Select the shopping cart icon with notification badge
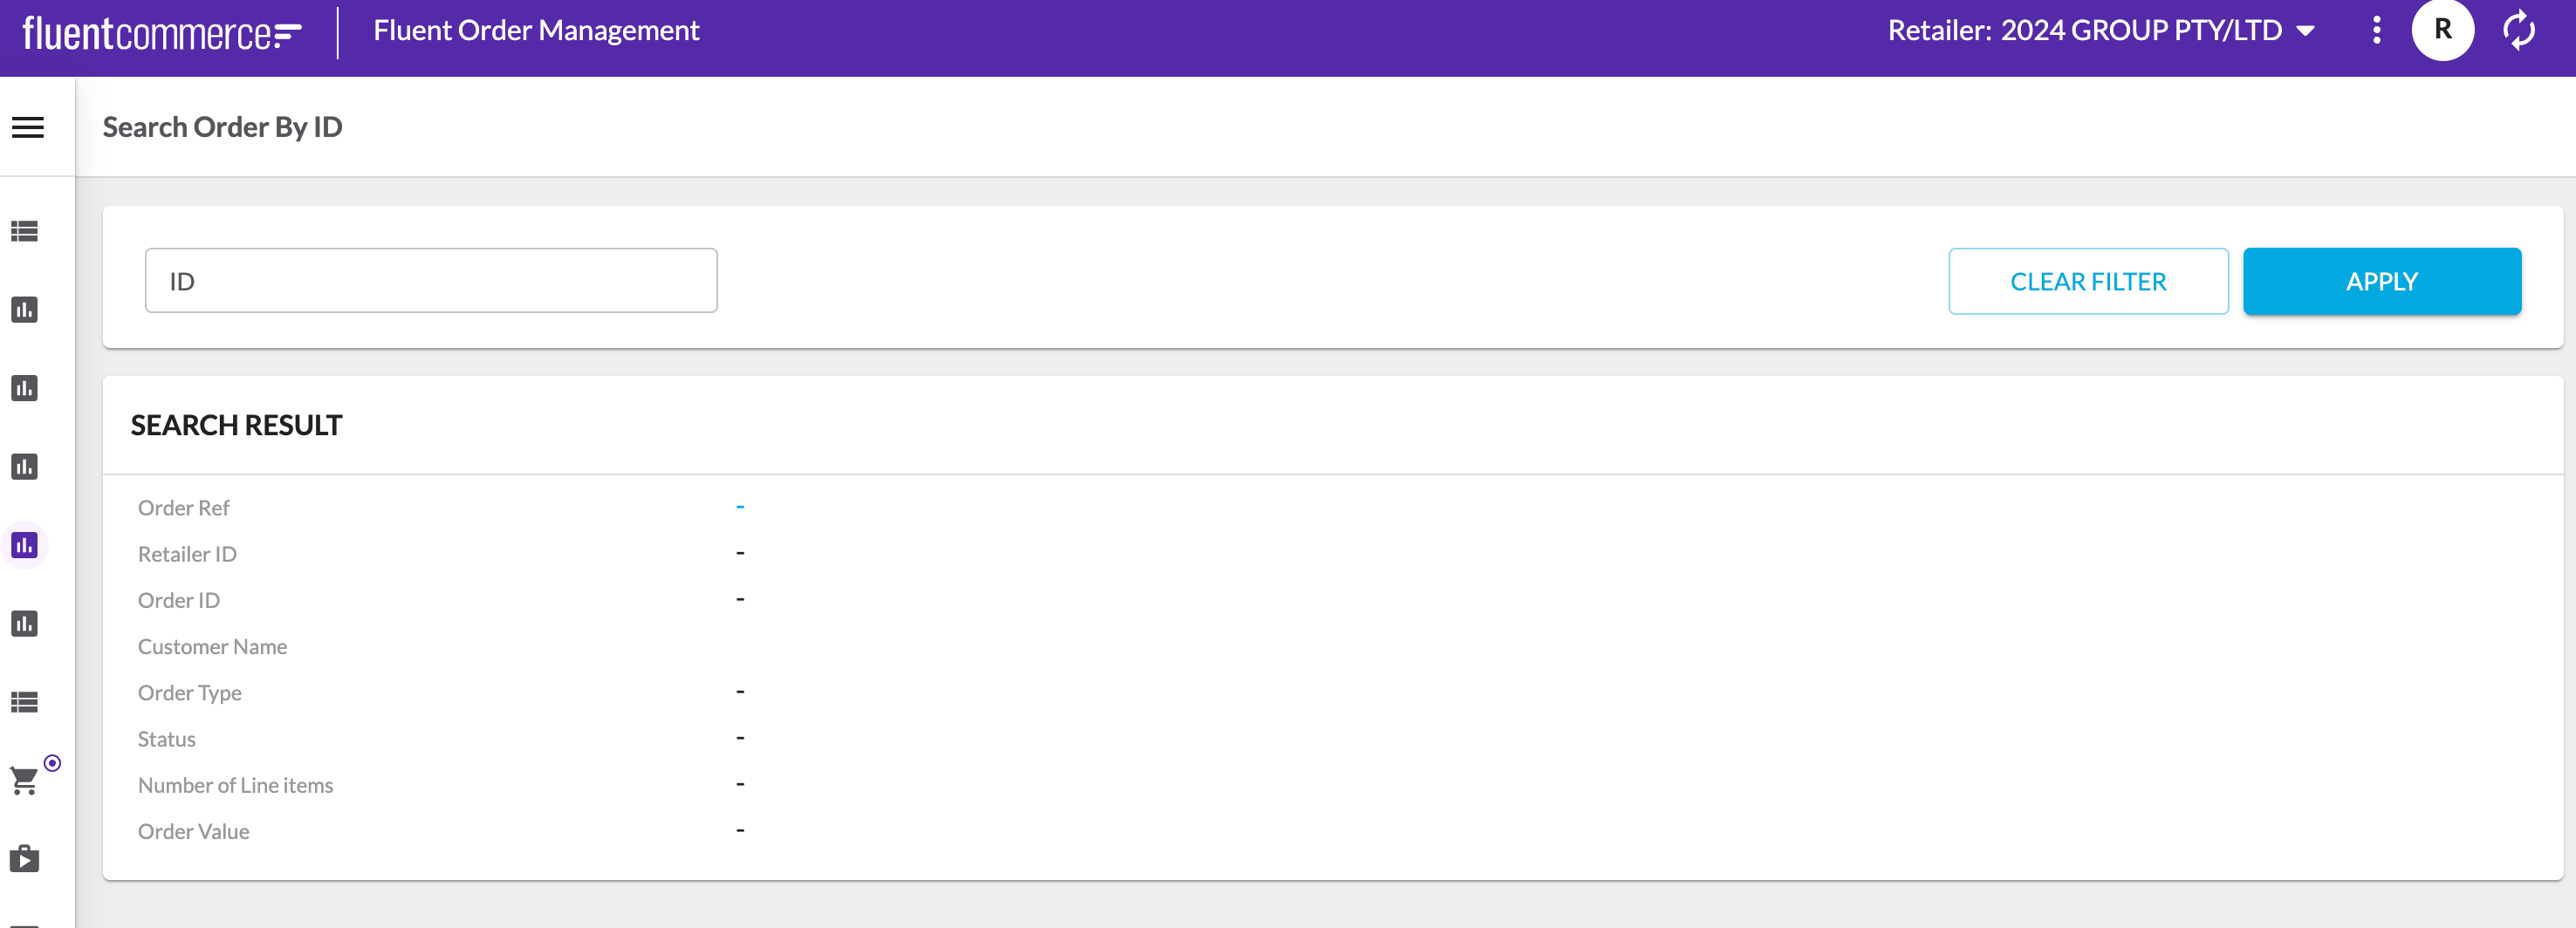 coord(24,781)
